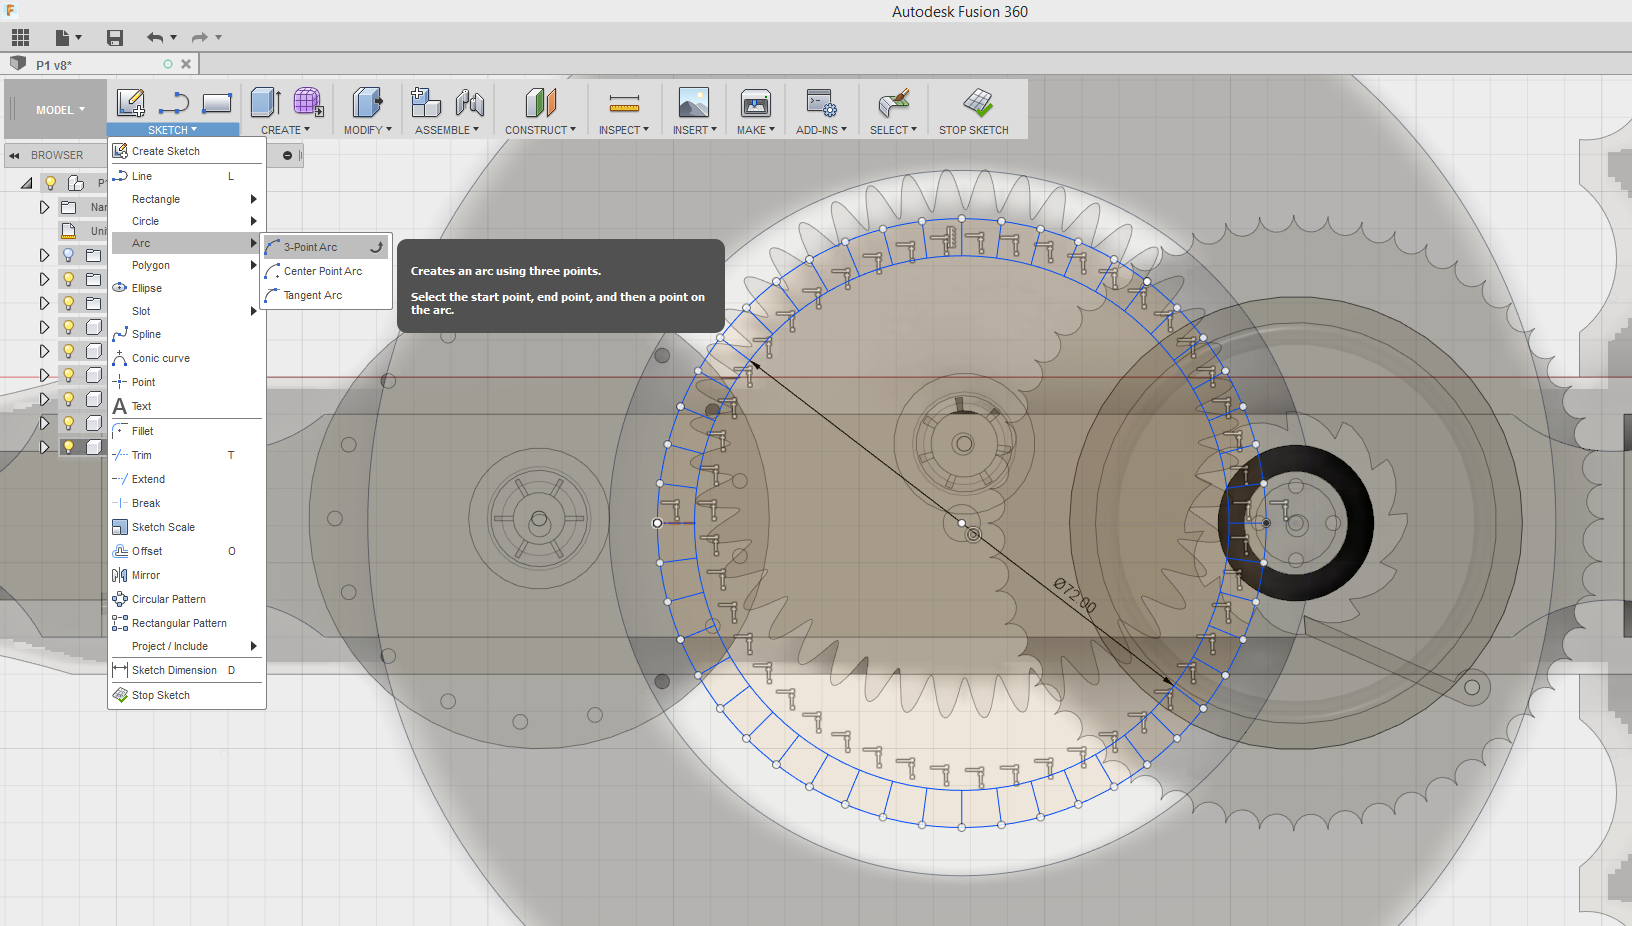Select the Line tool toolbar icon
Viewport: 1632px width, 926px height.
tap(174, 103)
